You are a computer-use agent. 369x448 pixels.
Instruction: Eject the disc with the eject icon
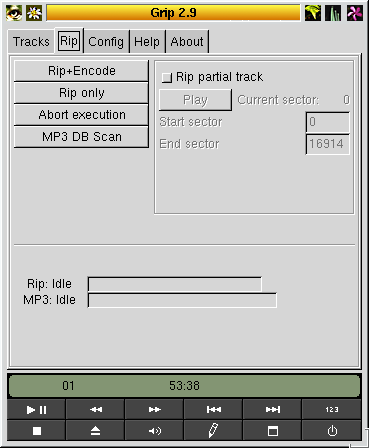(x=96, y=431)
